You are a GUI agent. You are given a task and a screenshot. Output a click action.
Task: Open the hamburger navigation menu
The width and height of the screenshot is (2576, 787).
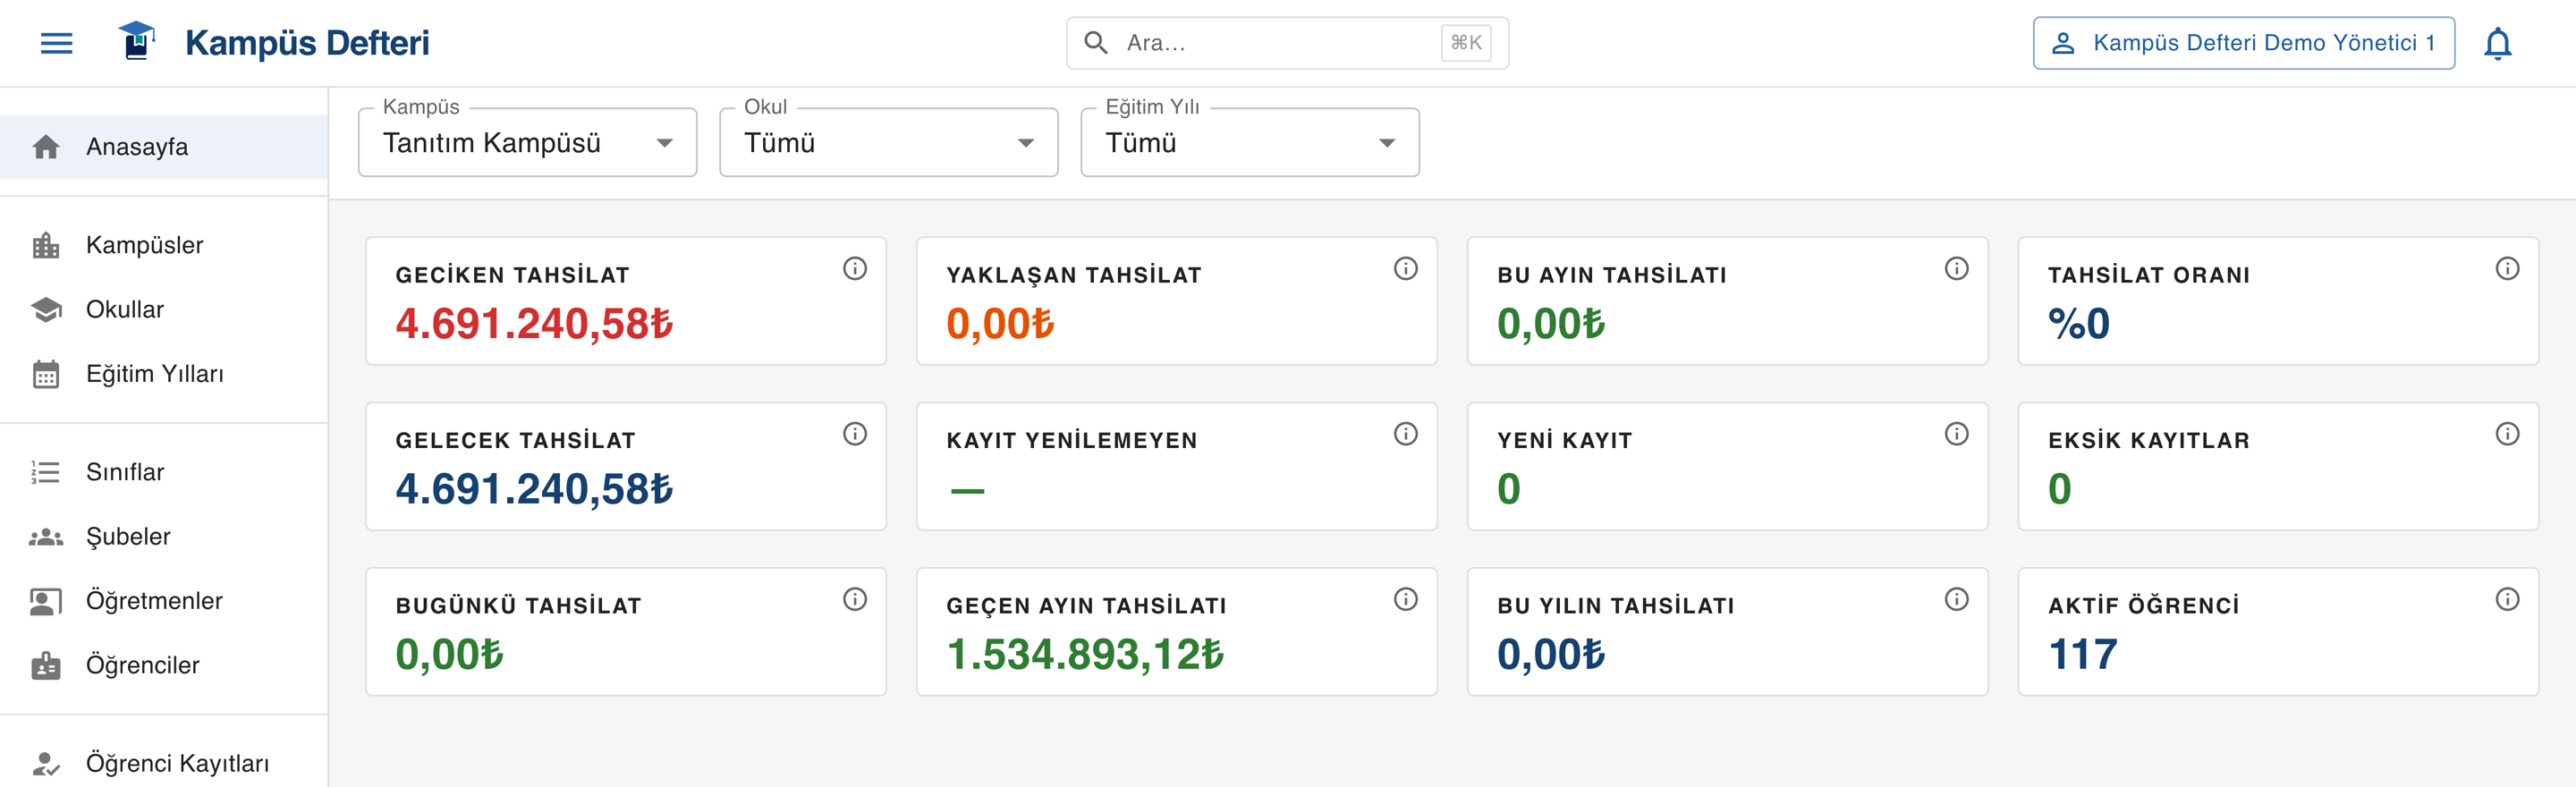point(56,43)
